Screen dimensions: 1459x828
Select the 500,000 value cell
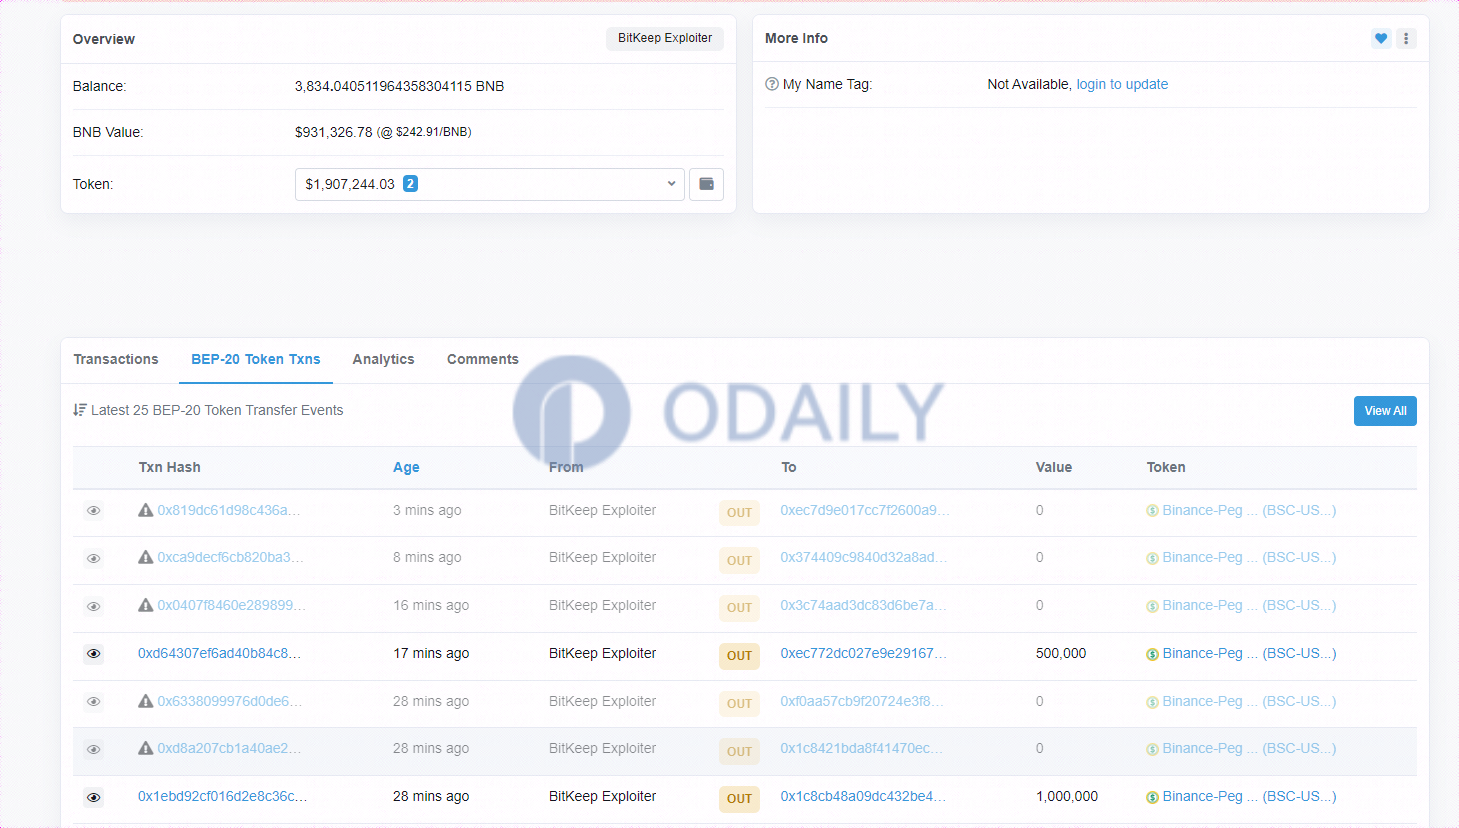[1061, 653]
